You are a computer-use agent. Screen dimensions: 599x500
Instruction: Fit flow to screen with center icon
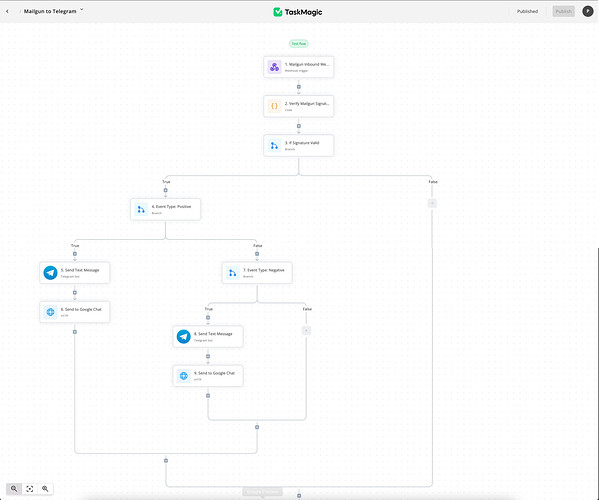click(x=30, y=489)
